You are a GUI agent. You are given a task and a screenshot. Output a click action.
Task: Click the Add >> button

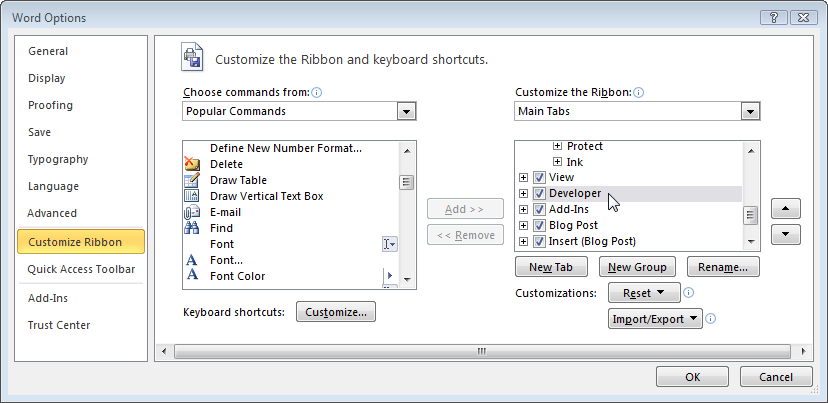pyautogui.click(x=465, y=209)
